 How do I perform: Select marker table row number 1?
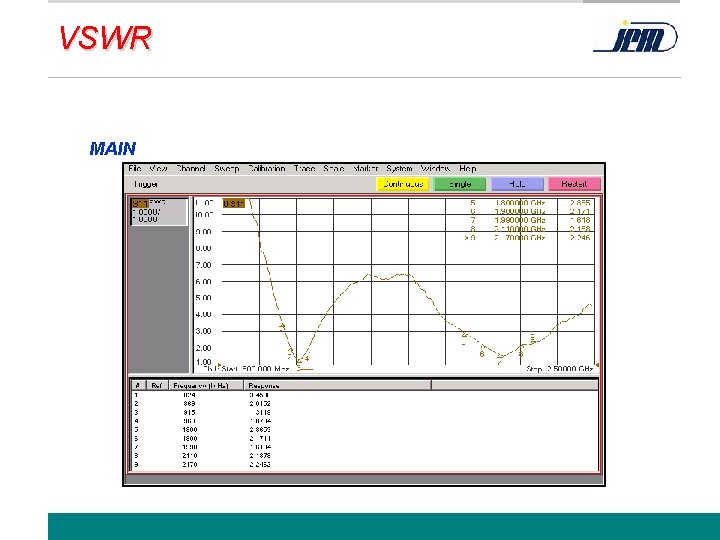(x=365, y=395)
